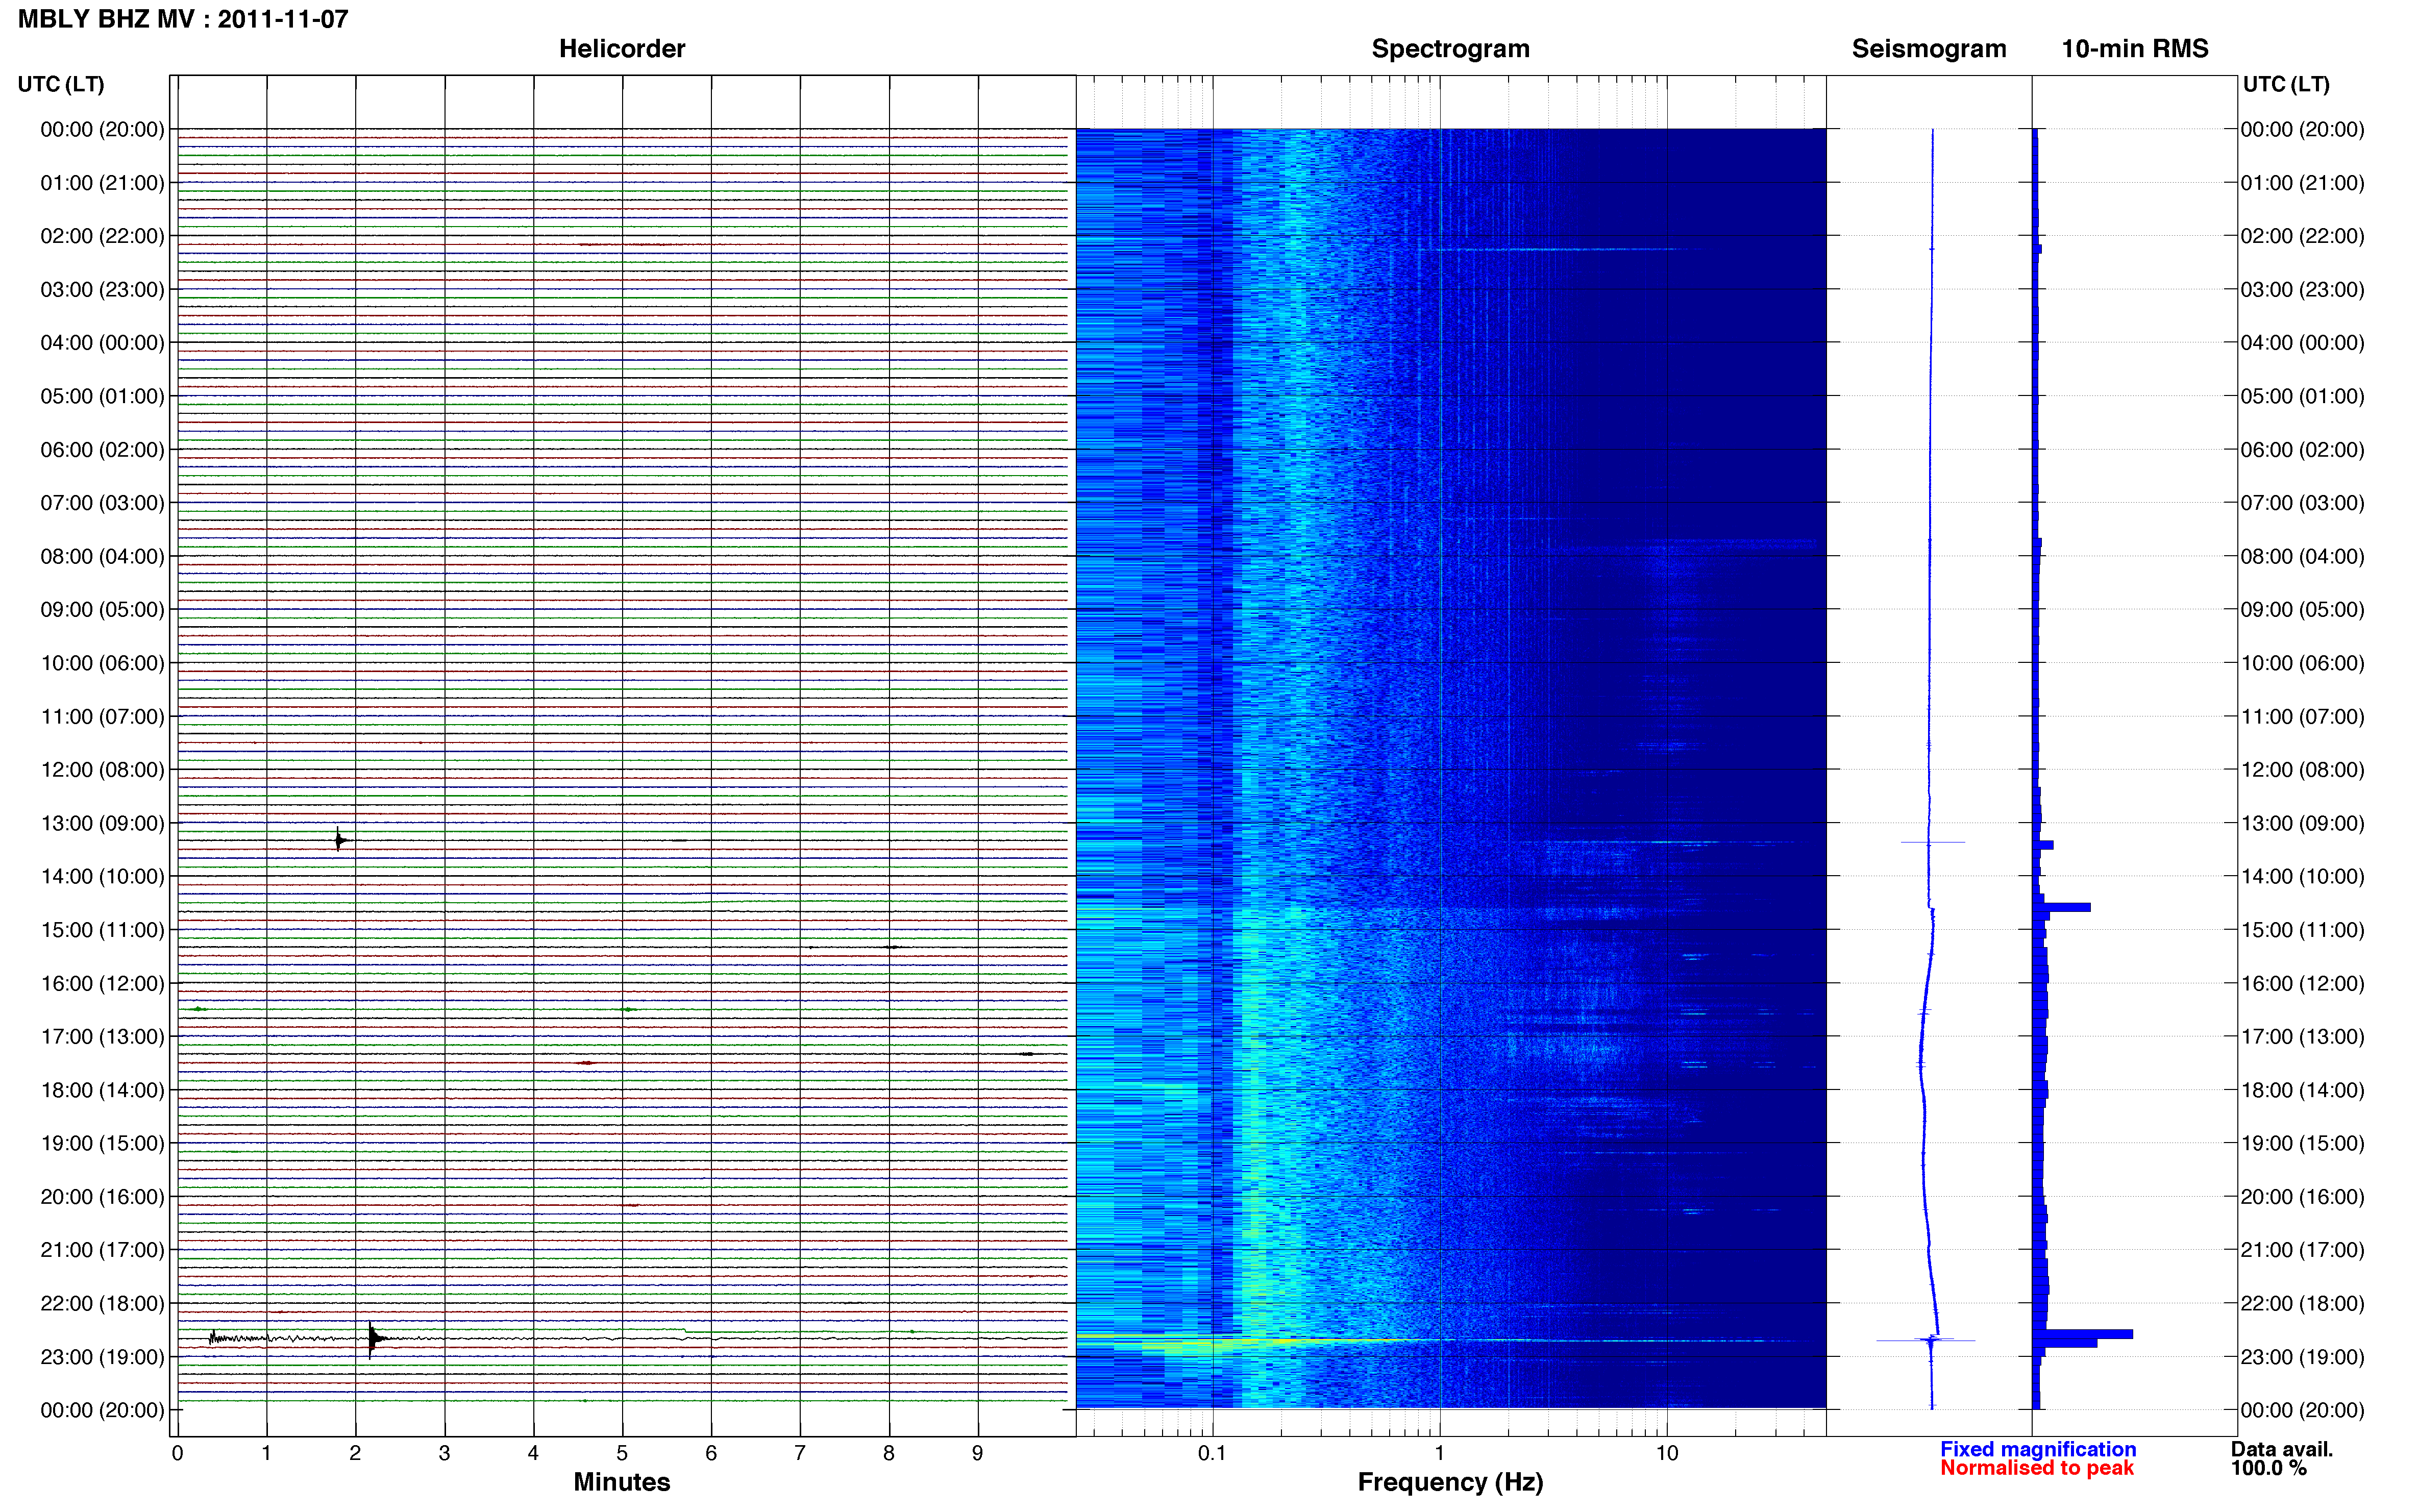Viewport: 2419px width, 1512px height.
Task: Click the 10 tick label on the frequency axis
Action: 1666,1453
